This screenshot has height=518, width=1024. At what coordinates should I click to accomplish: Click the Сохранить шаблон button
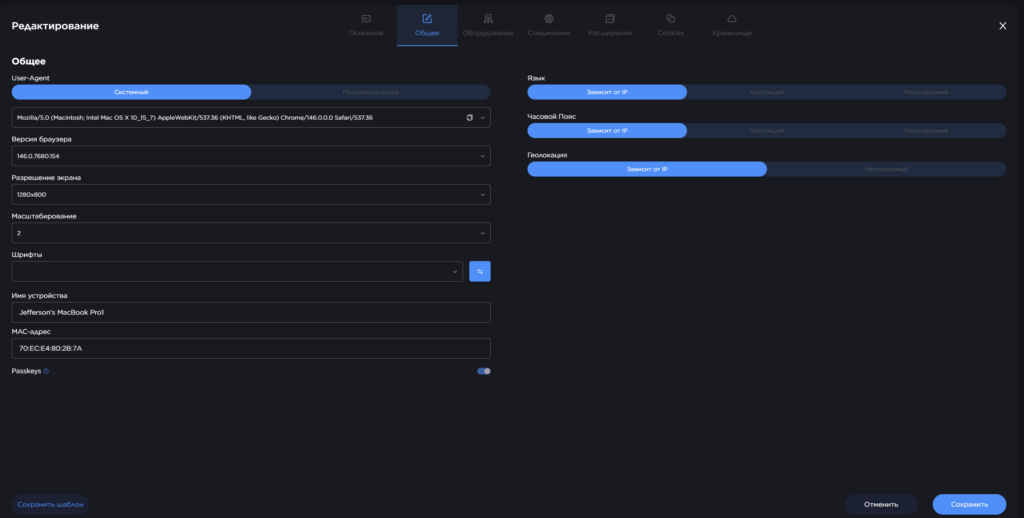point(50,504)
